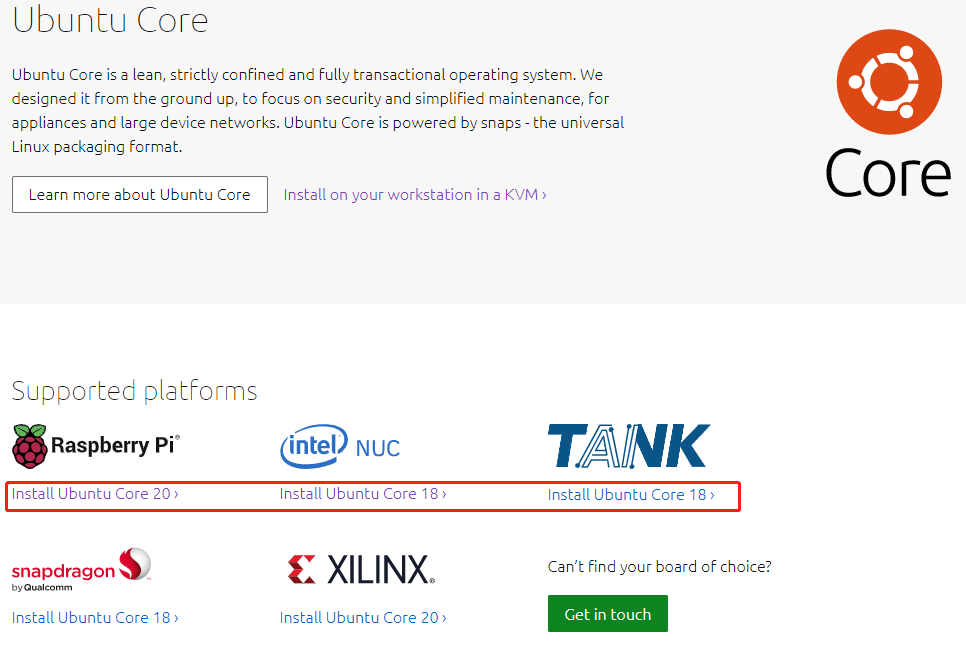Image resolution: width=966 pixels, height=651 pixels.
Task: Click the Intel NUC logo
Action: click(x=340, y=446)
